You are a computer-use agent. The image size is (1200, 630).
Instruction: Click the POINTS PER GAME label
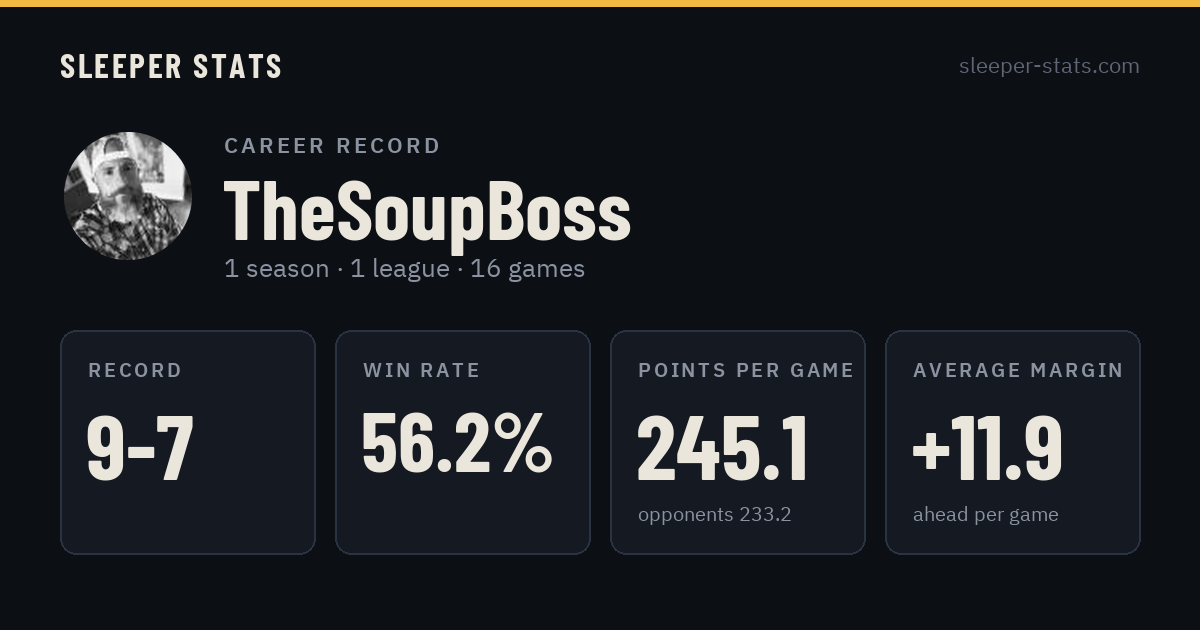746,371
